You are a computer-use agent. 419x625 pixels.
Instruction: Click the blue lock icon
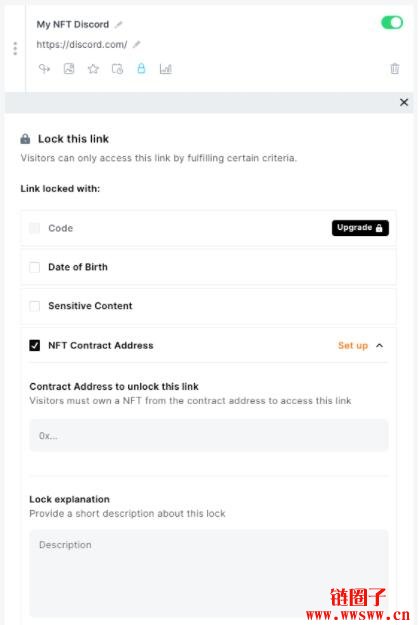pyautogui.click(x=141, y=68)
